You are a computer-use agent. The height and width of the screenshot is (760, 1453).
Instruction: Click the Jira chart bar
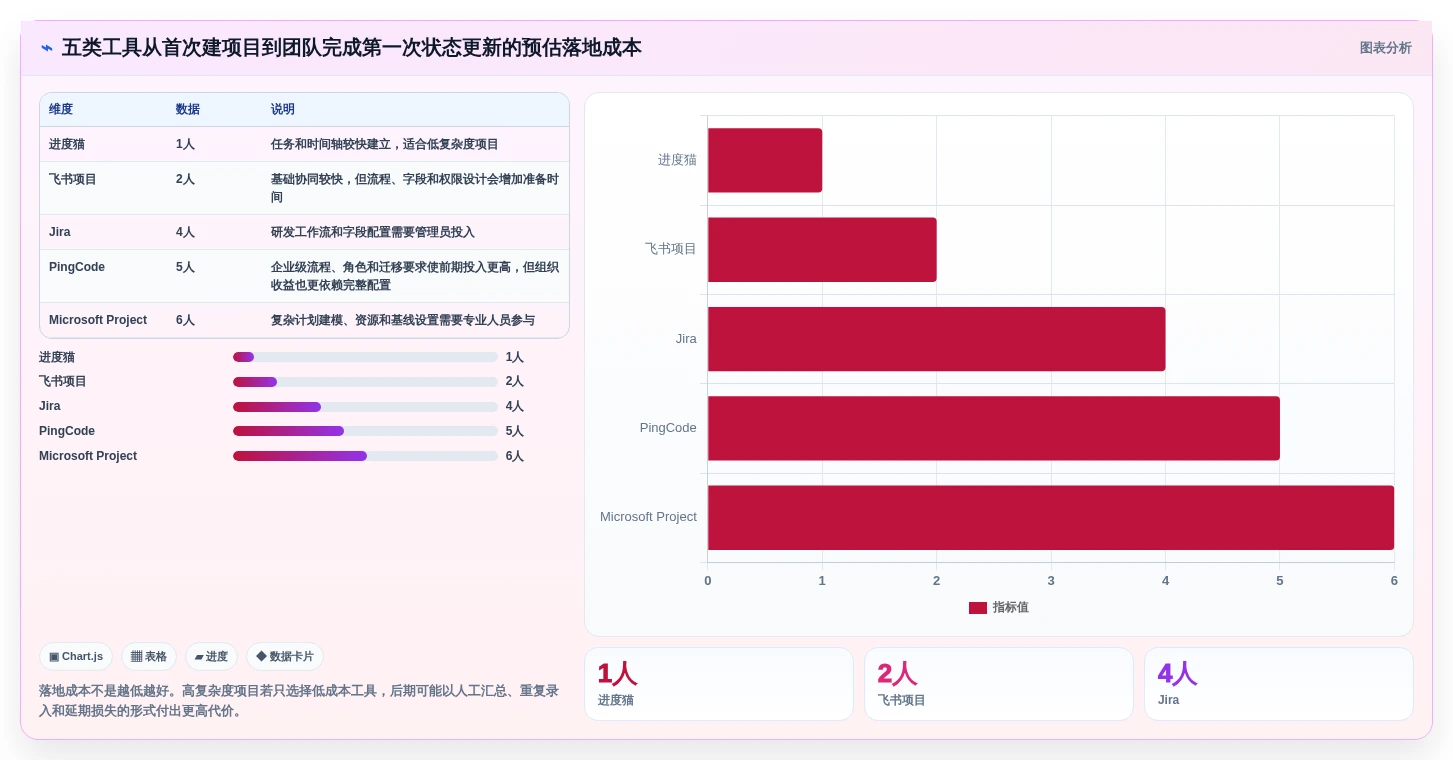click(x=937, y=339)
